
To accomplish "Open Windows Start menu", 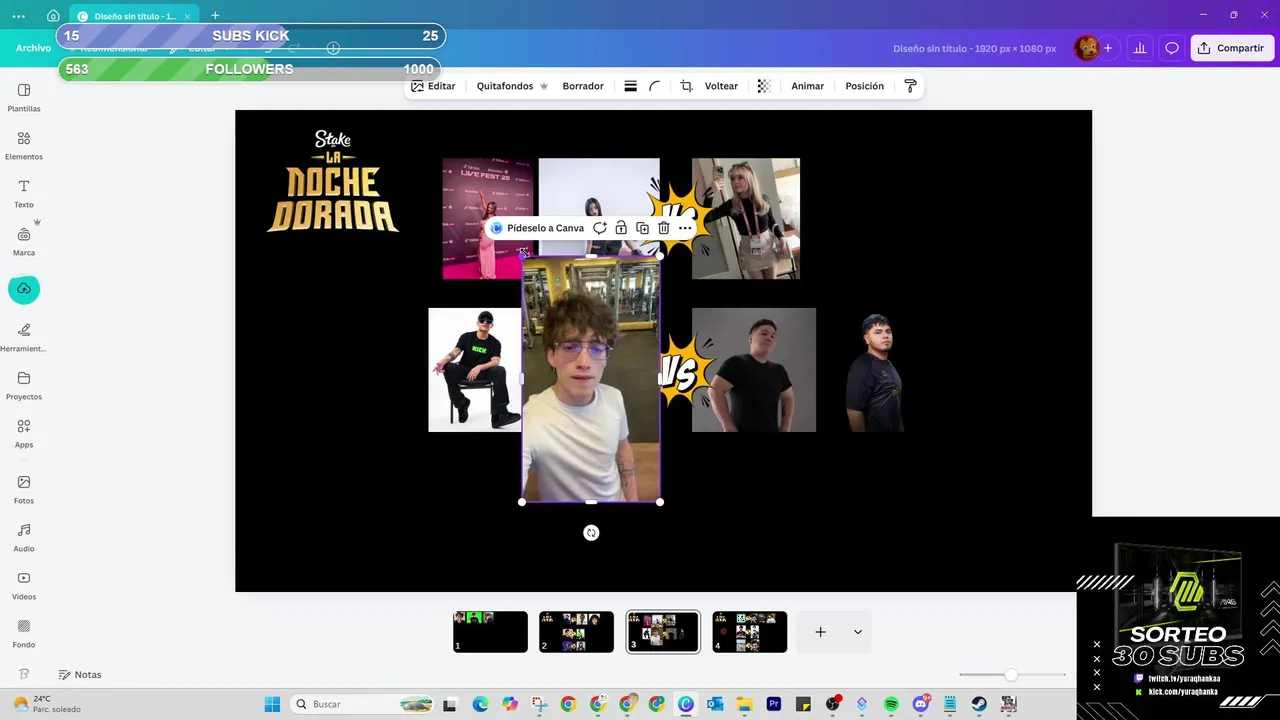I will [272, 704].
